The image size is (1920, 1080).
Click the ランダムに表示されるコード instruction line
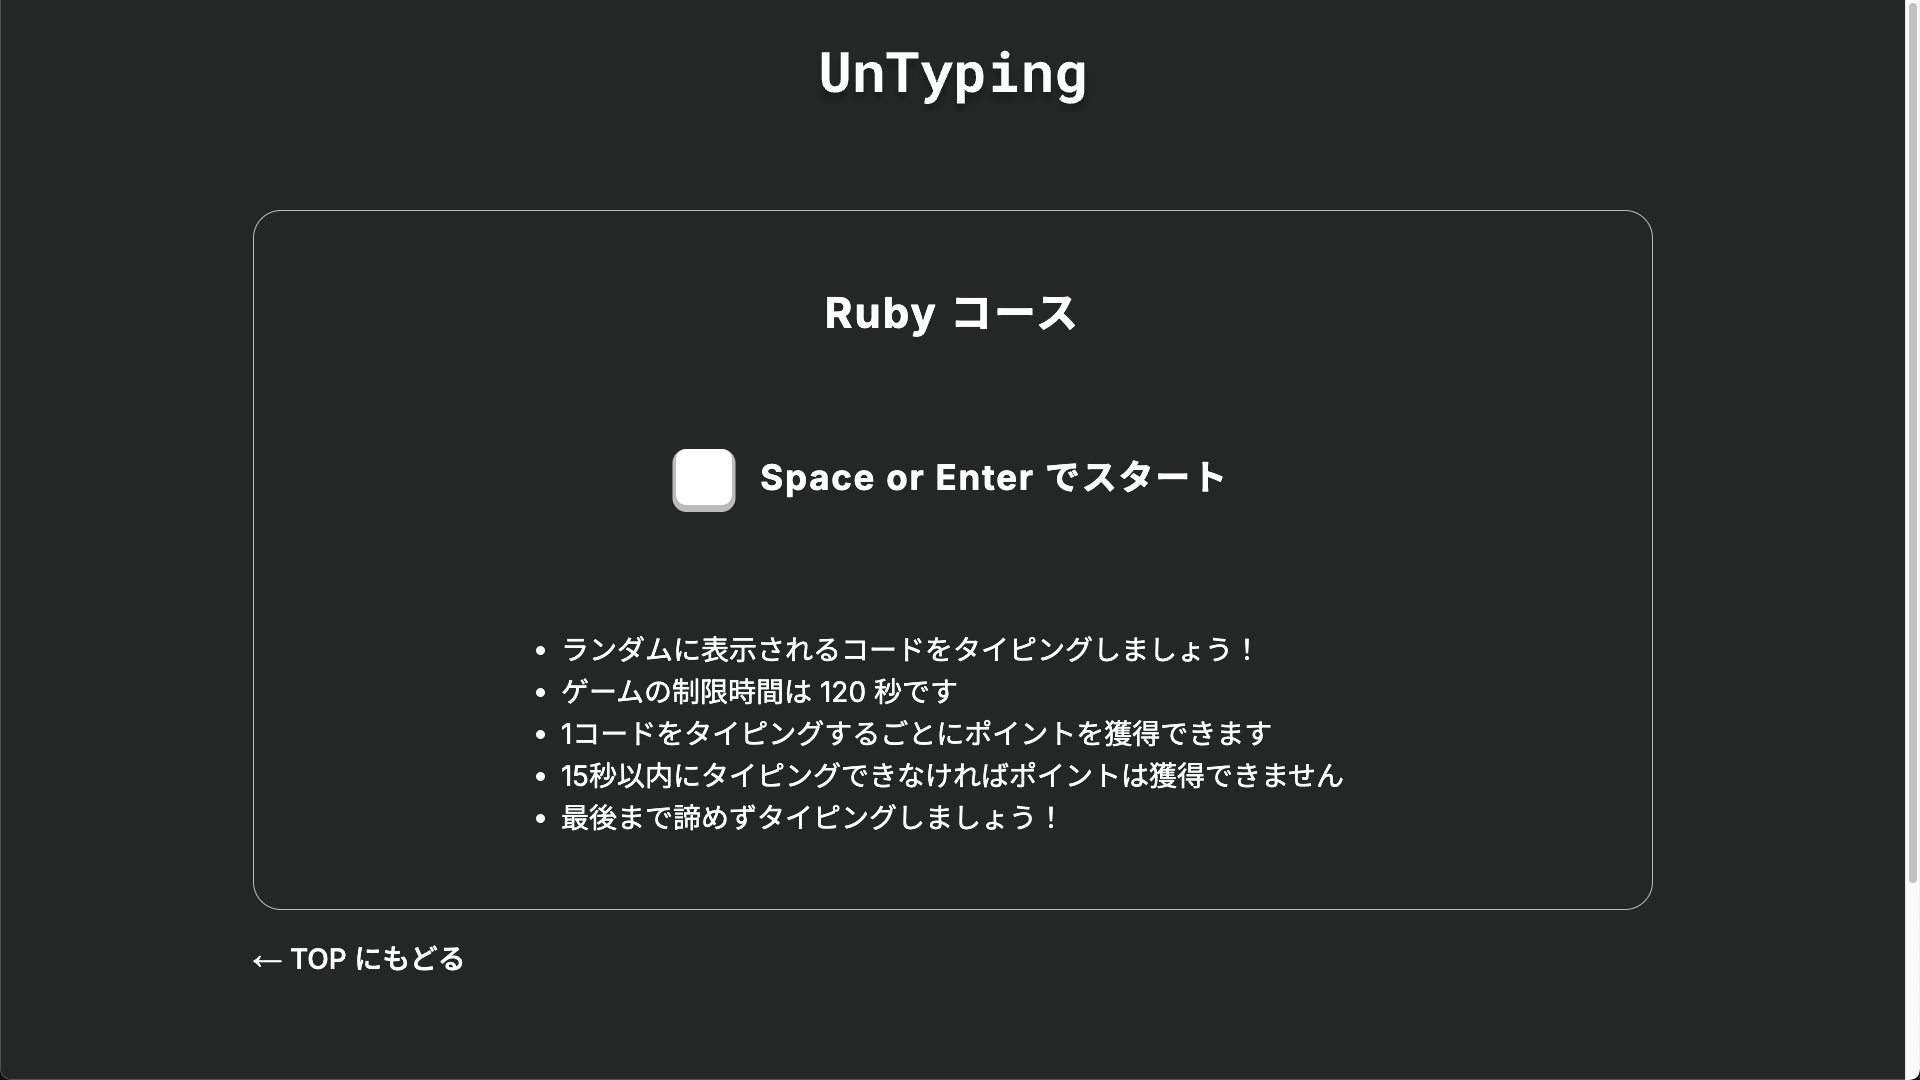907,650
